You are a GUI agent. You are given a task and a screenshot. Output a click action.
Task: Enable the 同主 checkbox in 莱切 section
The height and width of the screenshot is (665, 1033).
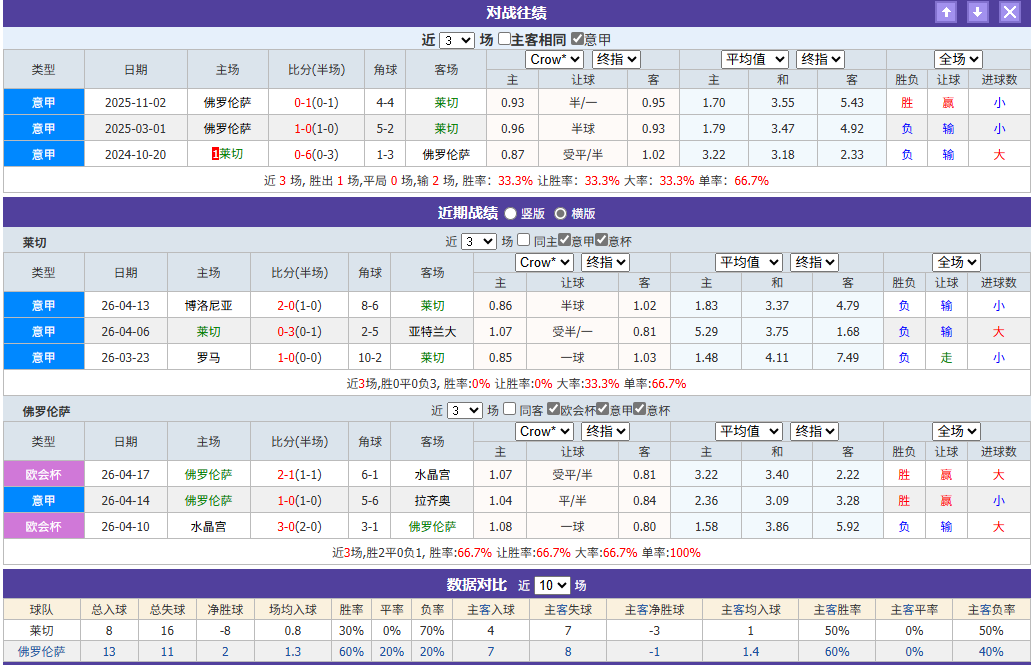coord(523,241)
